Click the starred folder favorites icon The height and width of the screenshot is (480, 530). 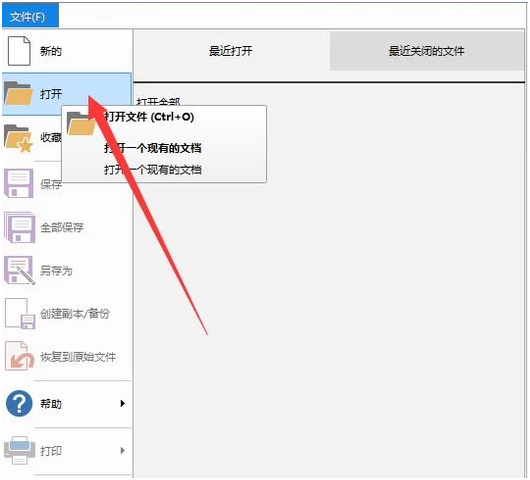18,138
